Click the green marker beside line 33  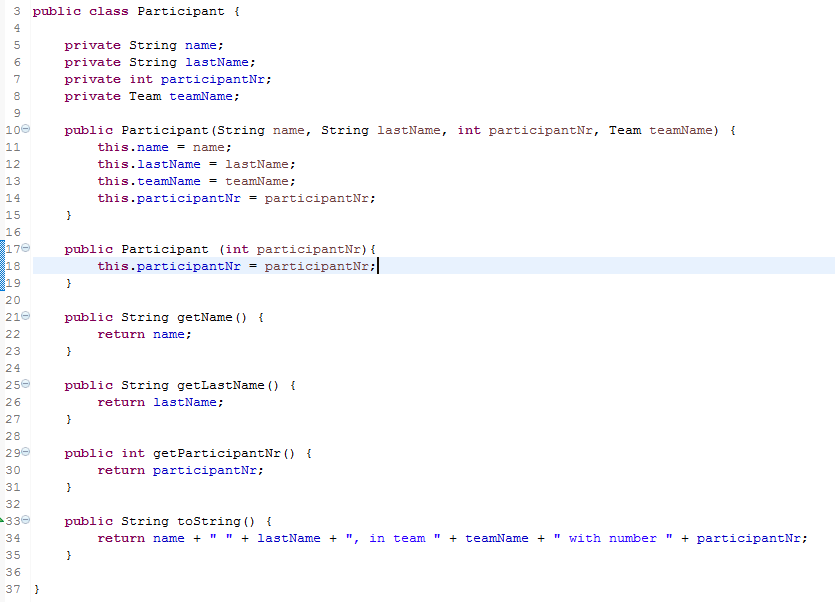4,520
